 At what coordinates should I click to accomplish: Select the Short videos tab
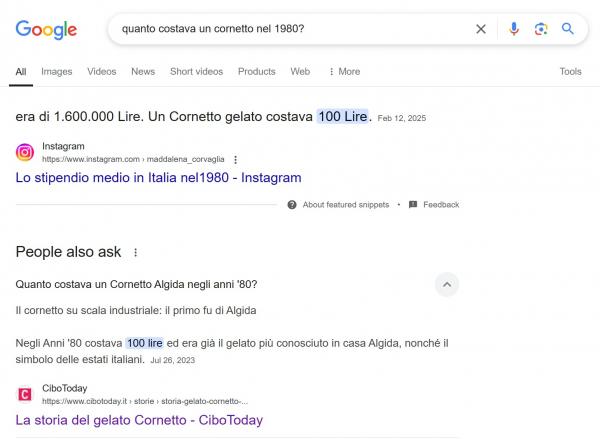[196, 72]
